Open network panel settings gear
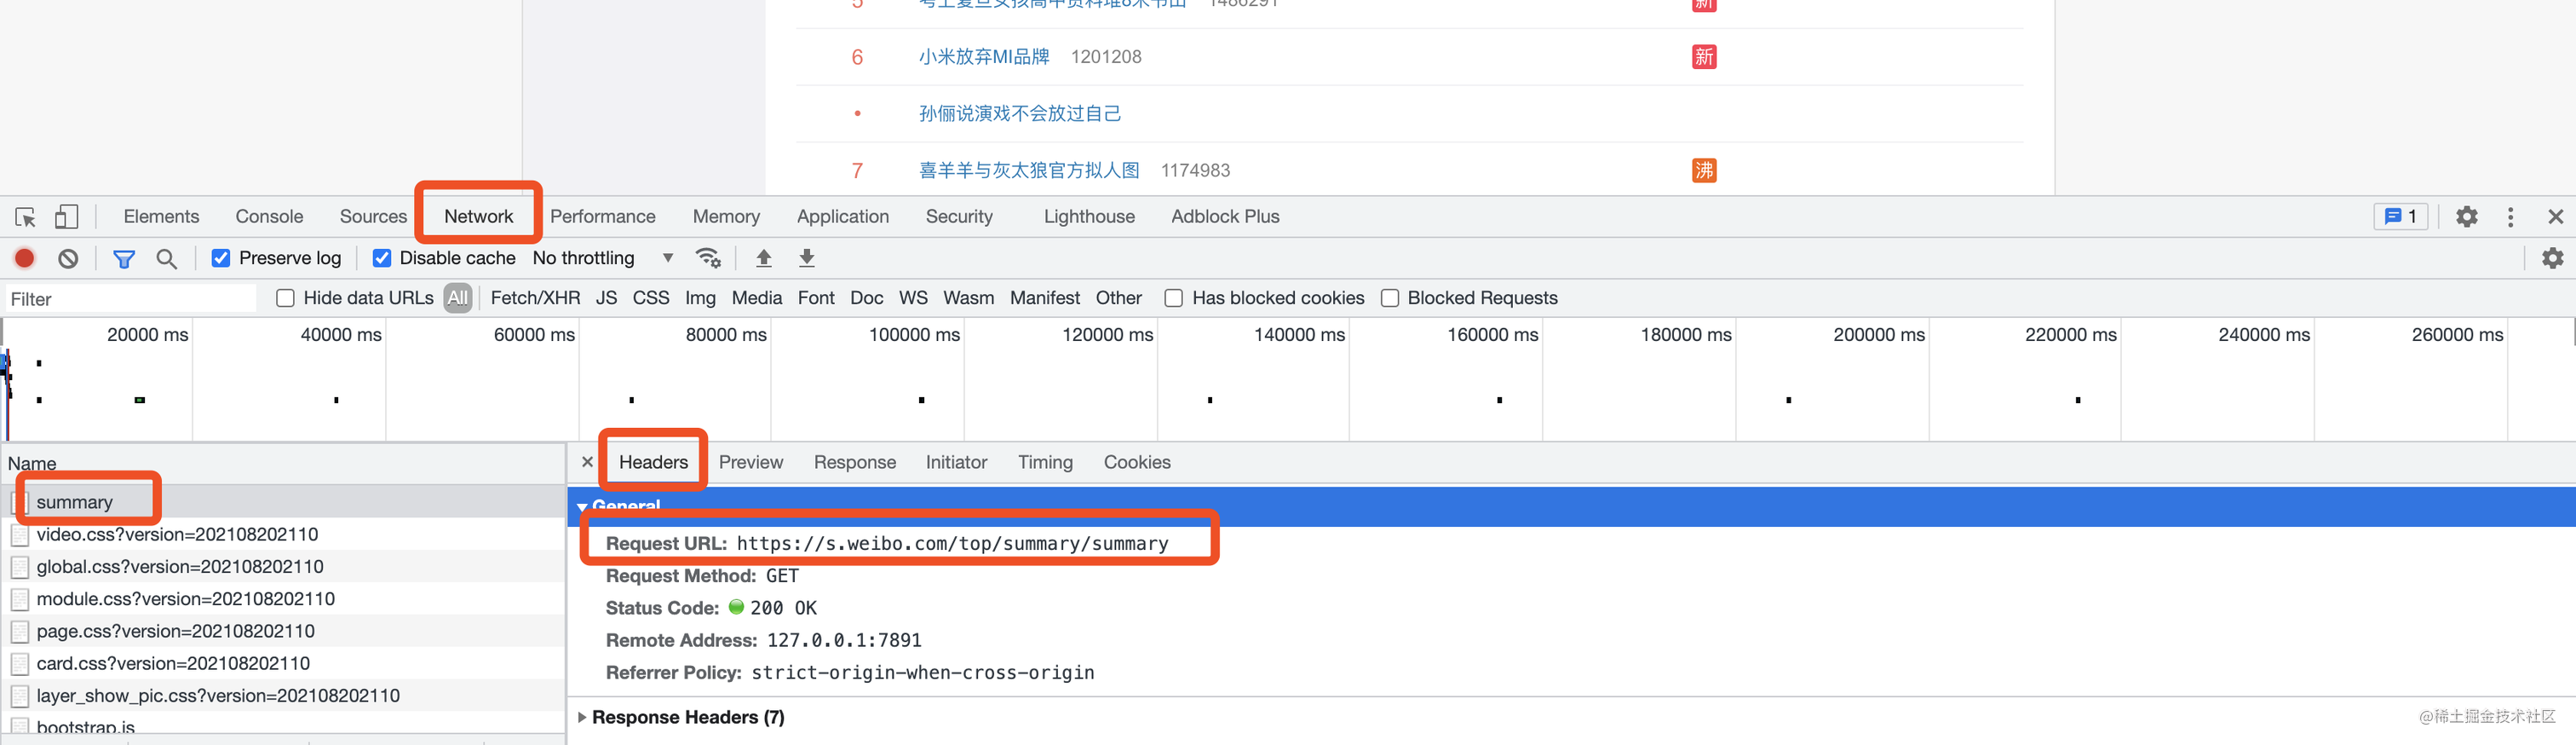 point(2553,258)
